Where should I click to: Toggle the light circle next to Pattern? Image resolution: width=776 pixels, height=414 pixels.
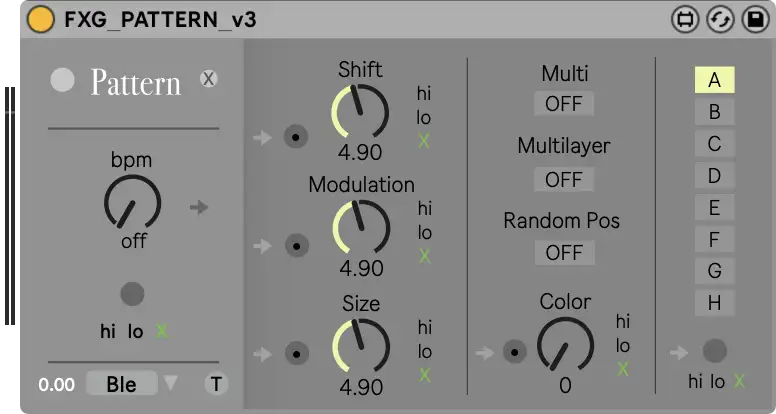(x=62, y=80)
